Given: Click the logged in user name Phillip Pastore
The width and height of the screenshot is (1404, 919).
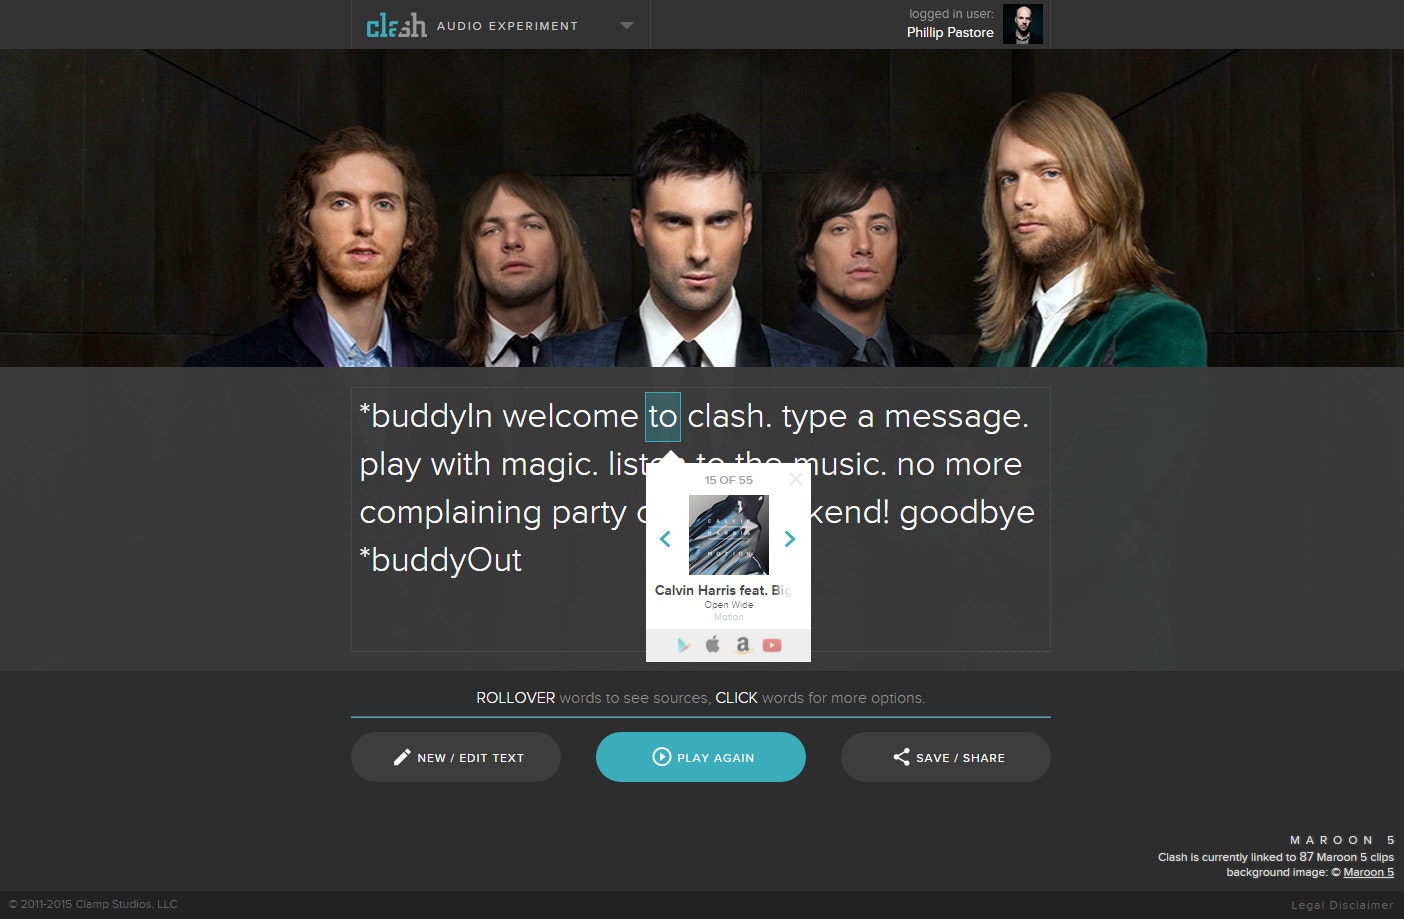Looking at the screenshot, I should (x=950, y=32).
